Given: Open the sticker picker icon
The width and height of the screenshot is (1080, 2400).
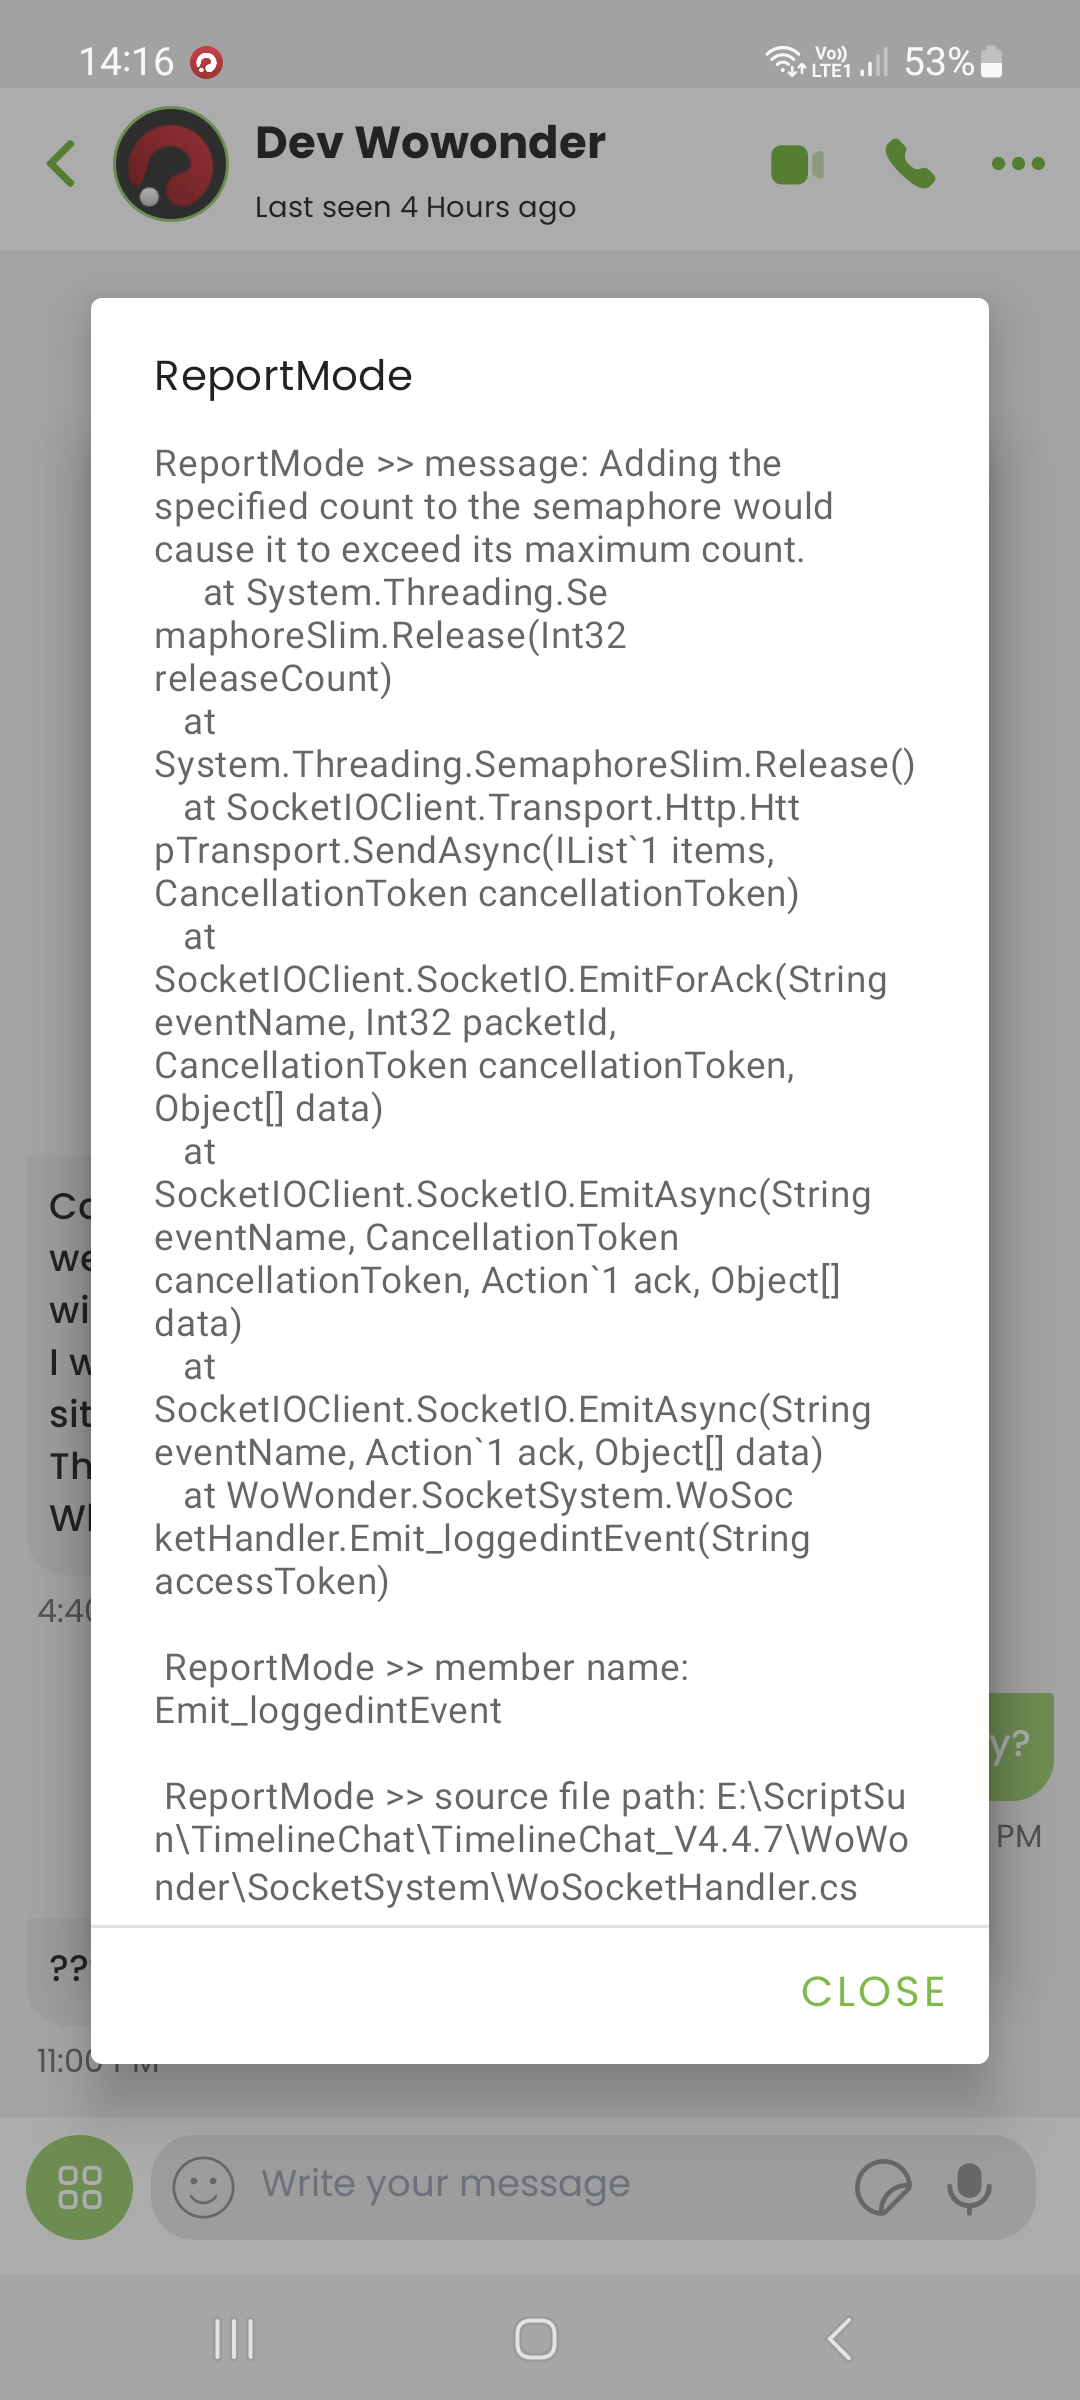Looking at the screenshot, I should 883,2187.
